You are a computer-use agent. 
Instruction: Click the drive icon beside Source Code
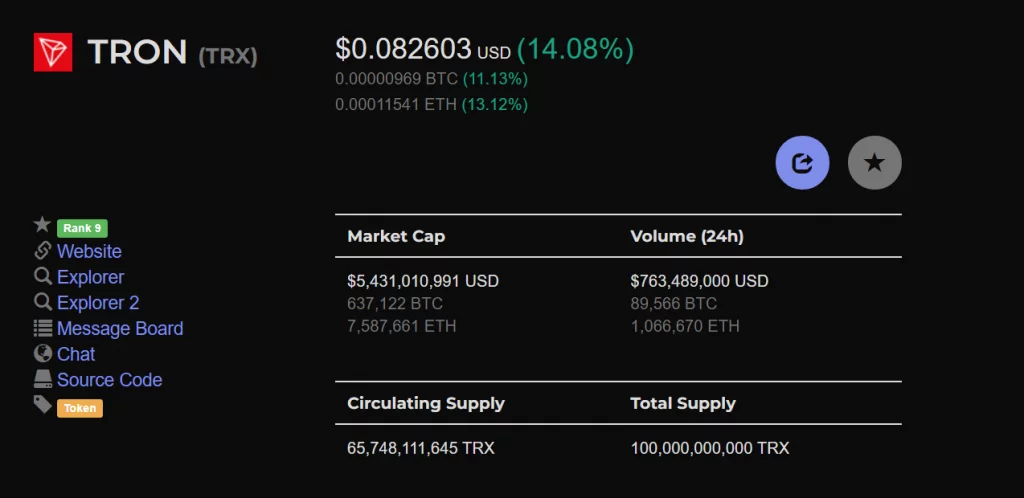[42, 379]
